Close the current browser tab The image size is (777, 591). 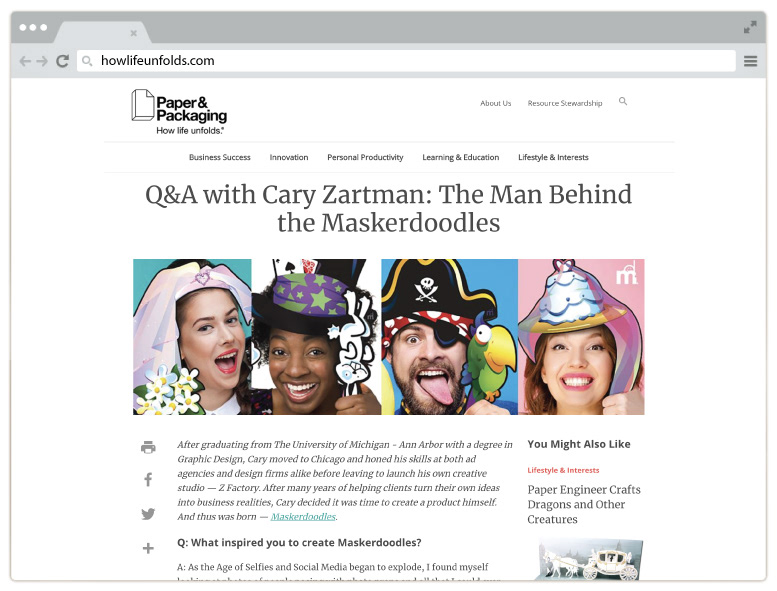pos(133,33)
